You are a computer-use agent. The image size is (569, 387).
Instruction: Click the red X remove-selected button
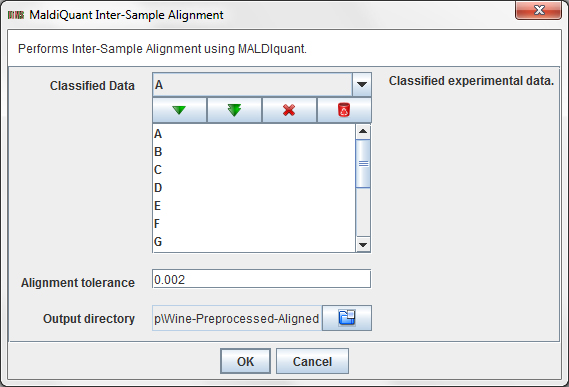289,110
